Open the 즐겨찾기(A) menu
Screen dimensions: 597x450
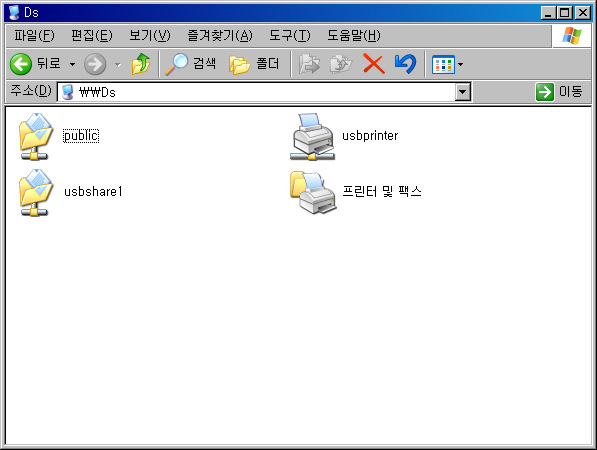220,35
